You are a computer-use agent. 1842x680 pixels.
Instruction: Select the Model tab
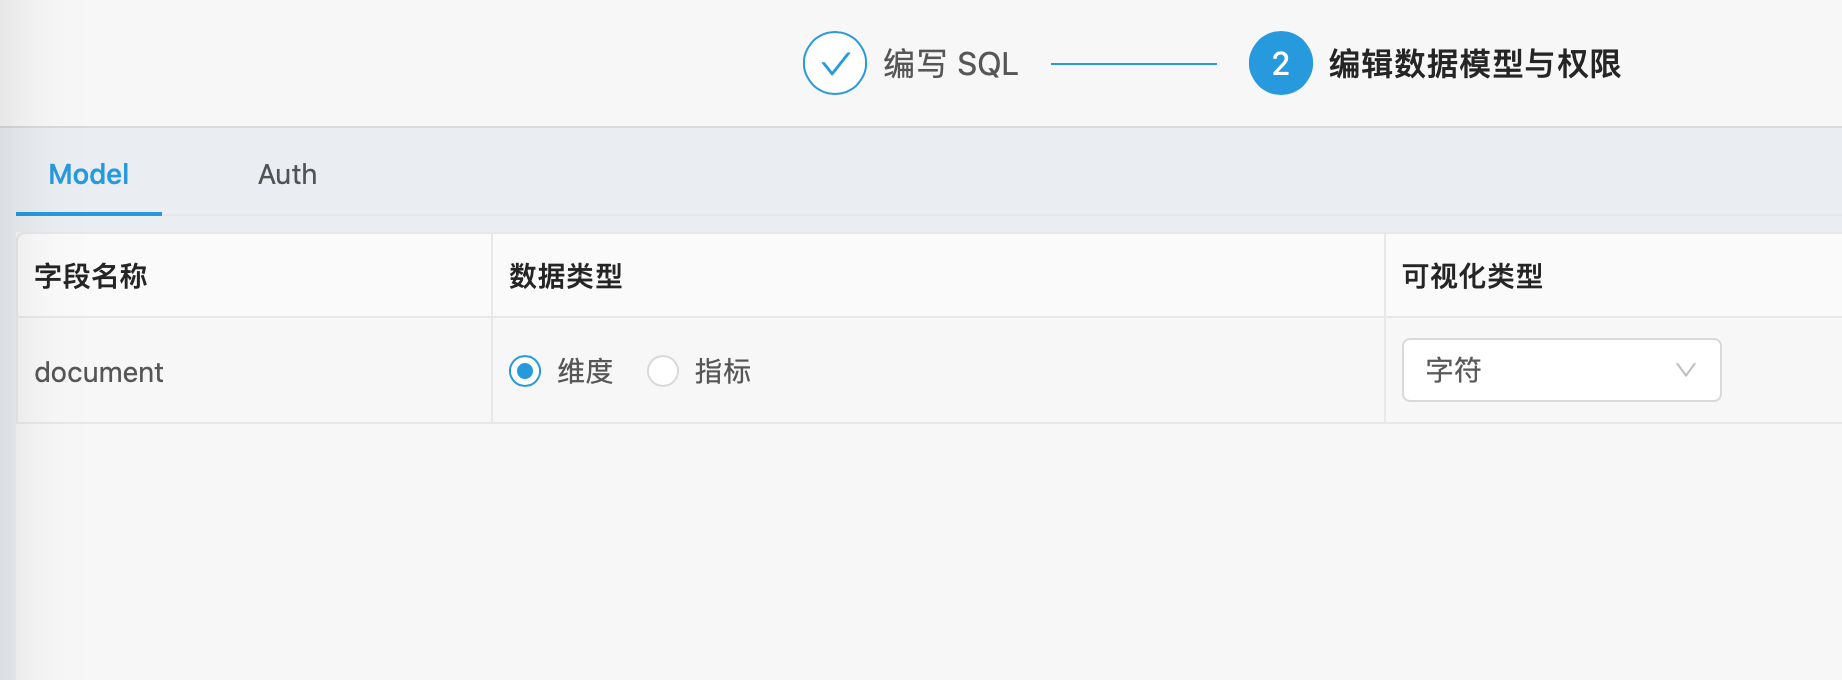click(x=88, y=174)
